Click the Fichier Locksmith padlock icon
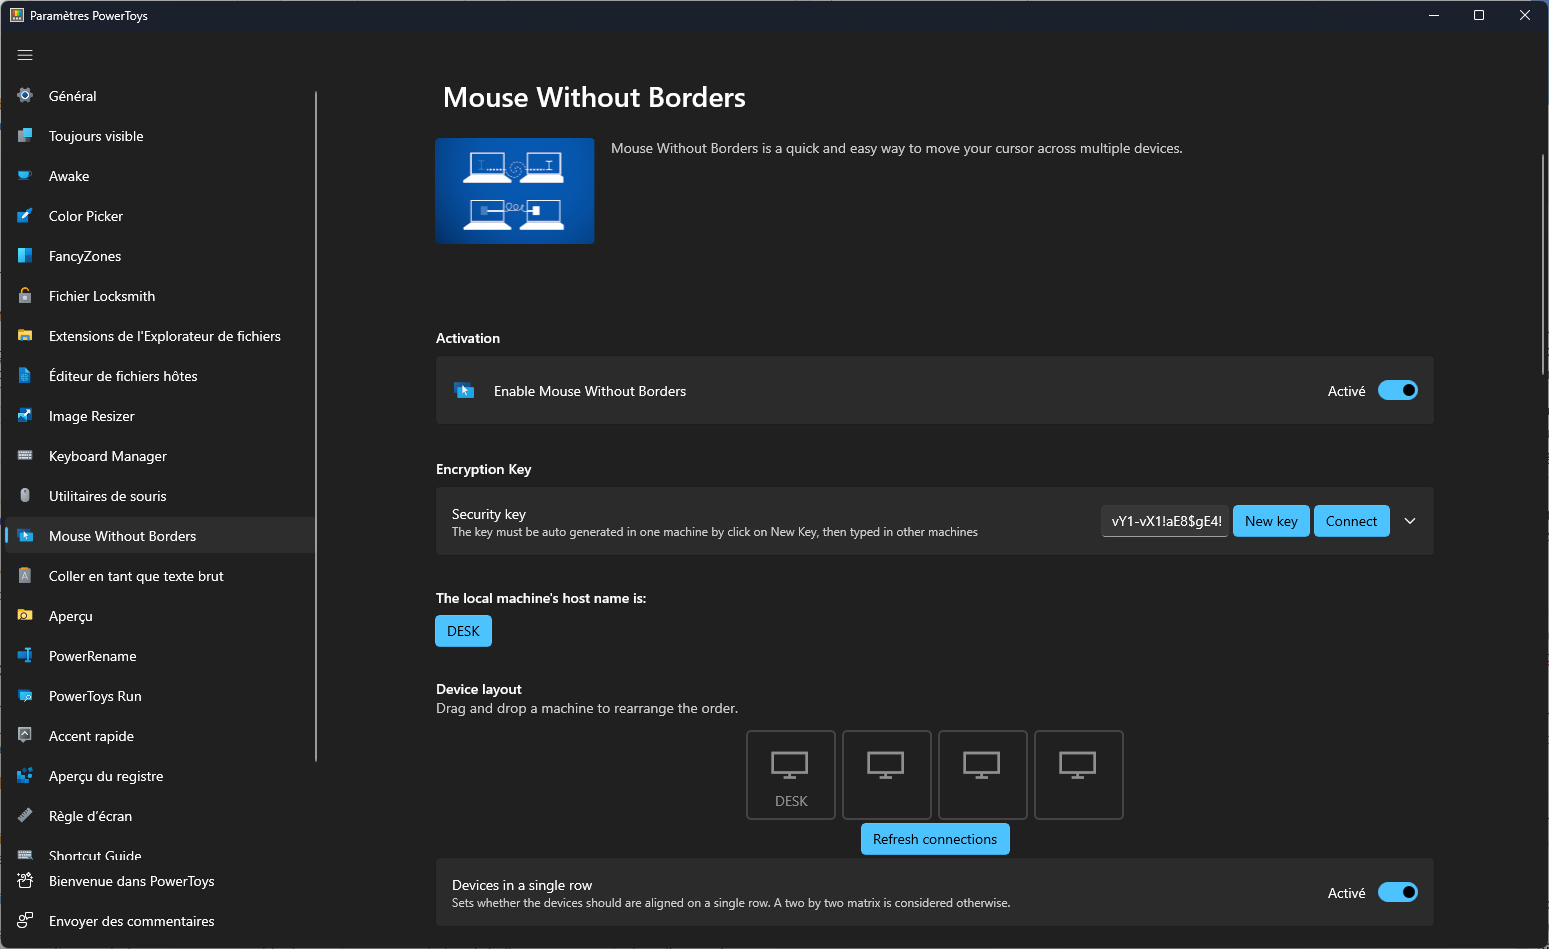 pyautogui.click(x=25, y=295)
